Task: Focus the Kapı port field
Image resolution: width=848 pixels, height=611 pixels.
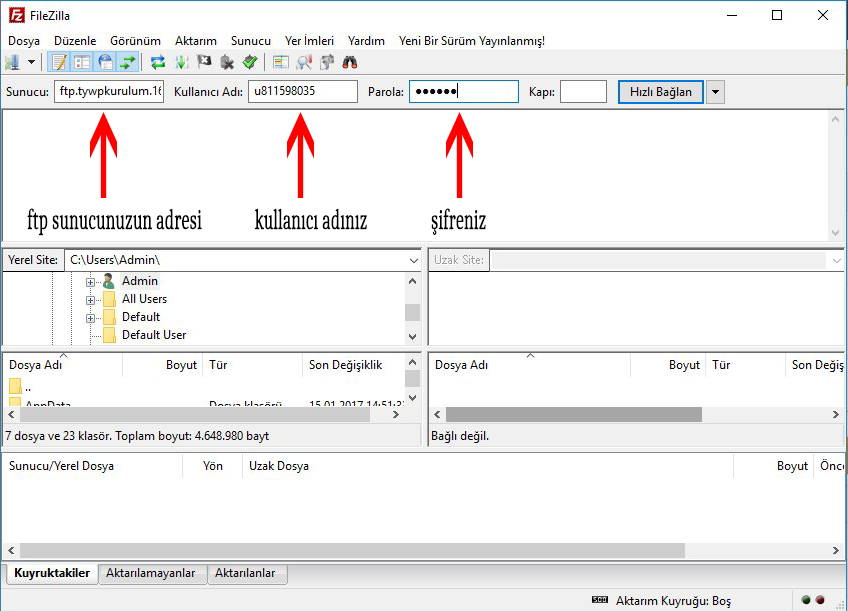Action: coord(583,91)
